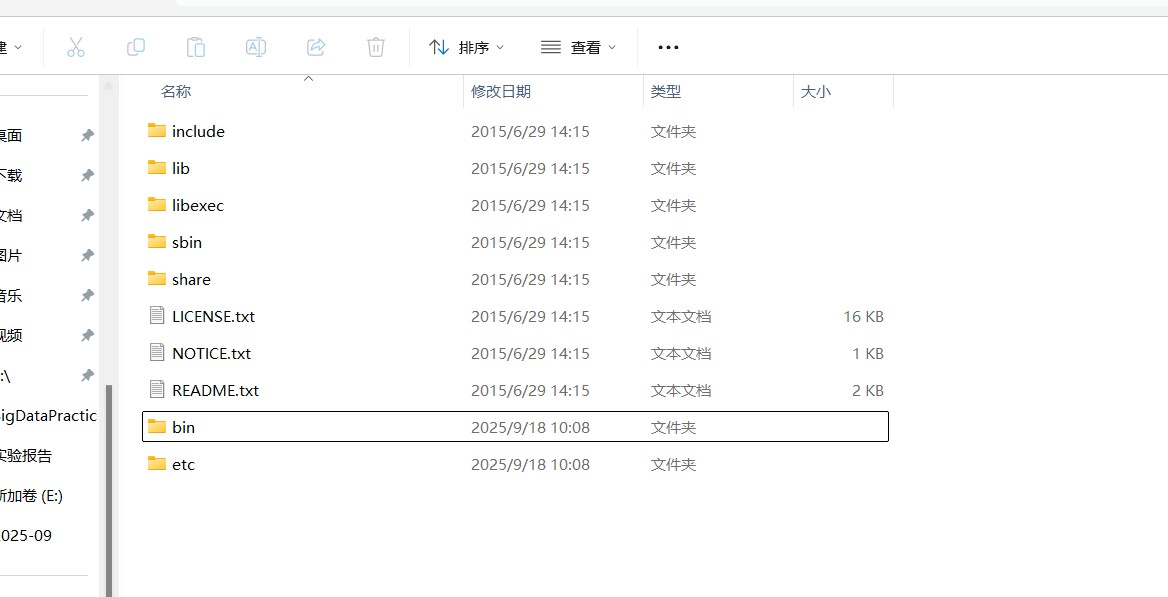Select the Rename icon in the toolbar
This screenshot has width=1168, height=597.
[256, 46]
